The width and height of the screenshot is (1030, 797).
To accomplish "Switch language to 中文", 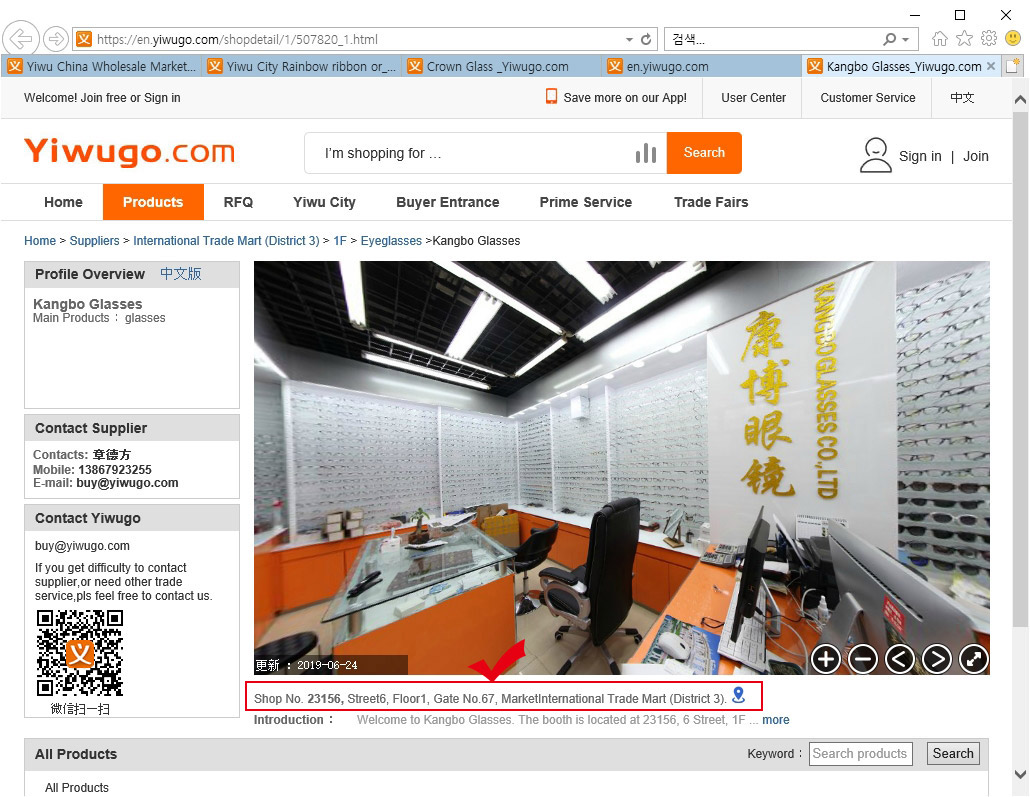I will tap(962, 98).
